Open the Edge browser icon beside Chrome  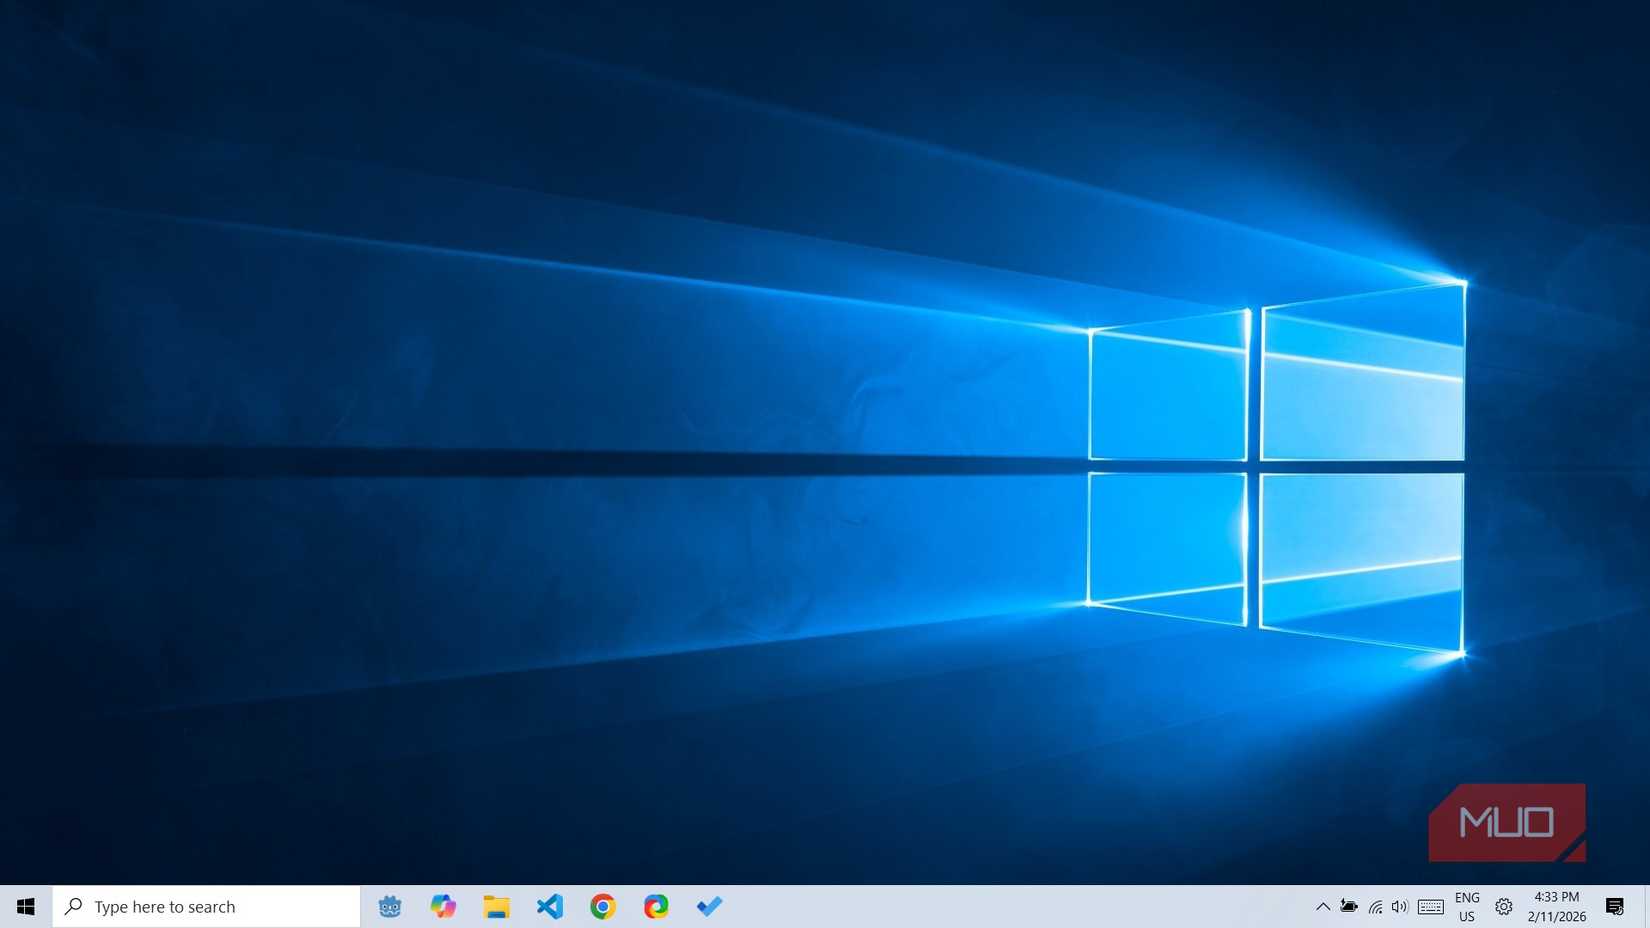(x=656, y=906)
